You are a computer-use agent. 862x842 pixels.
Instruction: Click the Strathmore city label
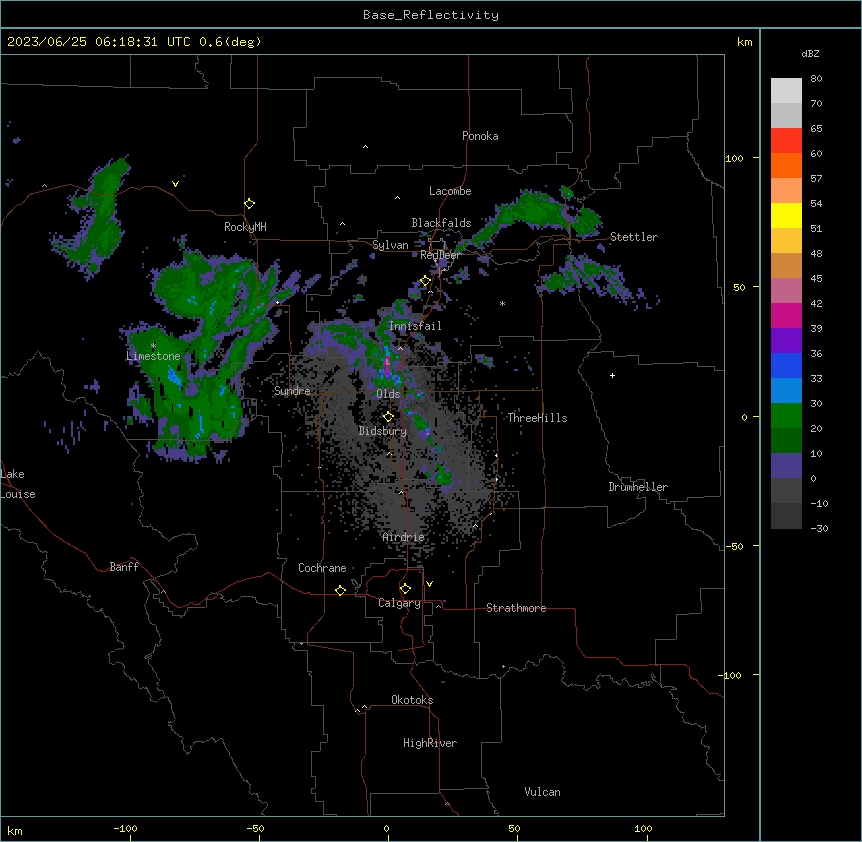click(x=516, y=608)
